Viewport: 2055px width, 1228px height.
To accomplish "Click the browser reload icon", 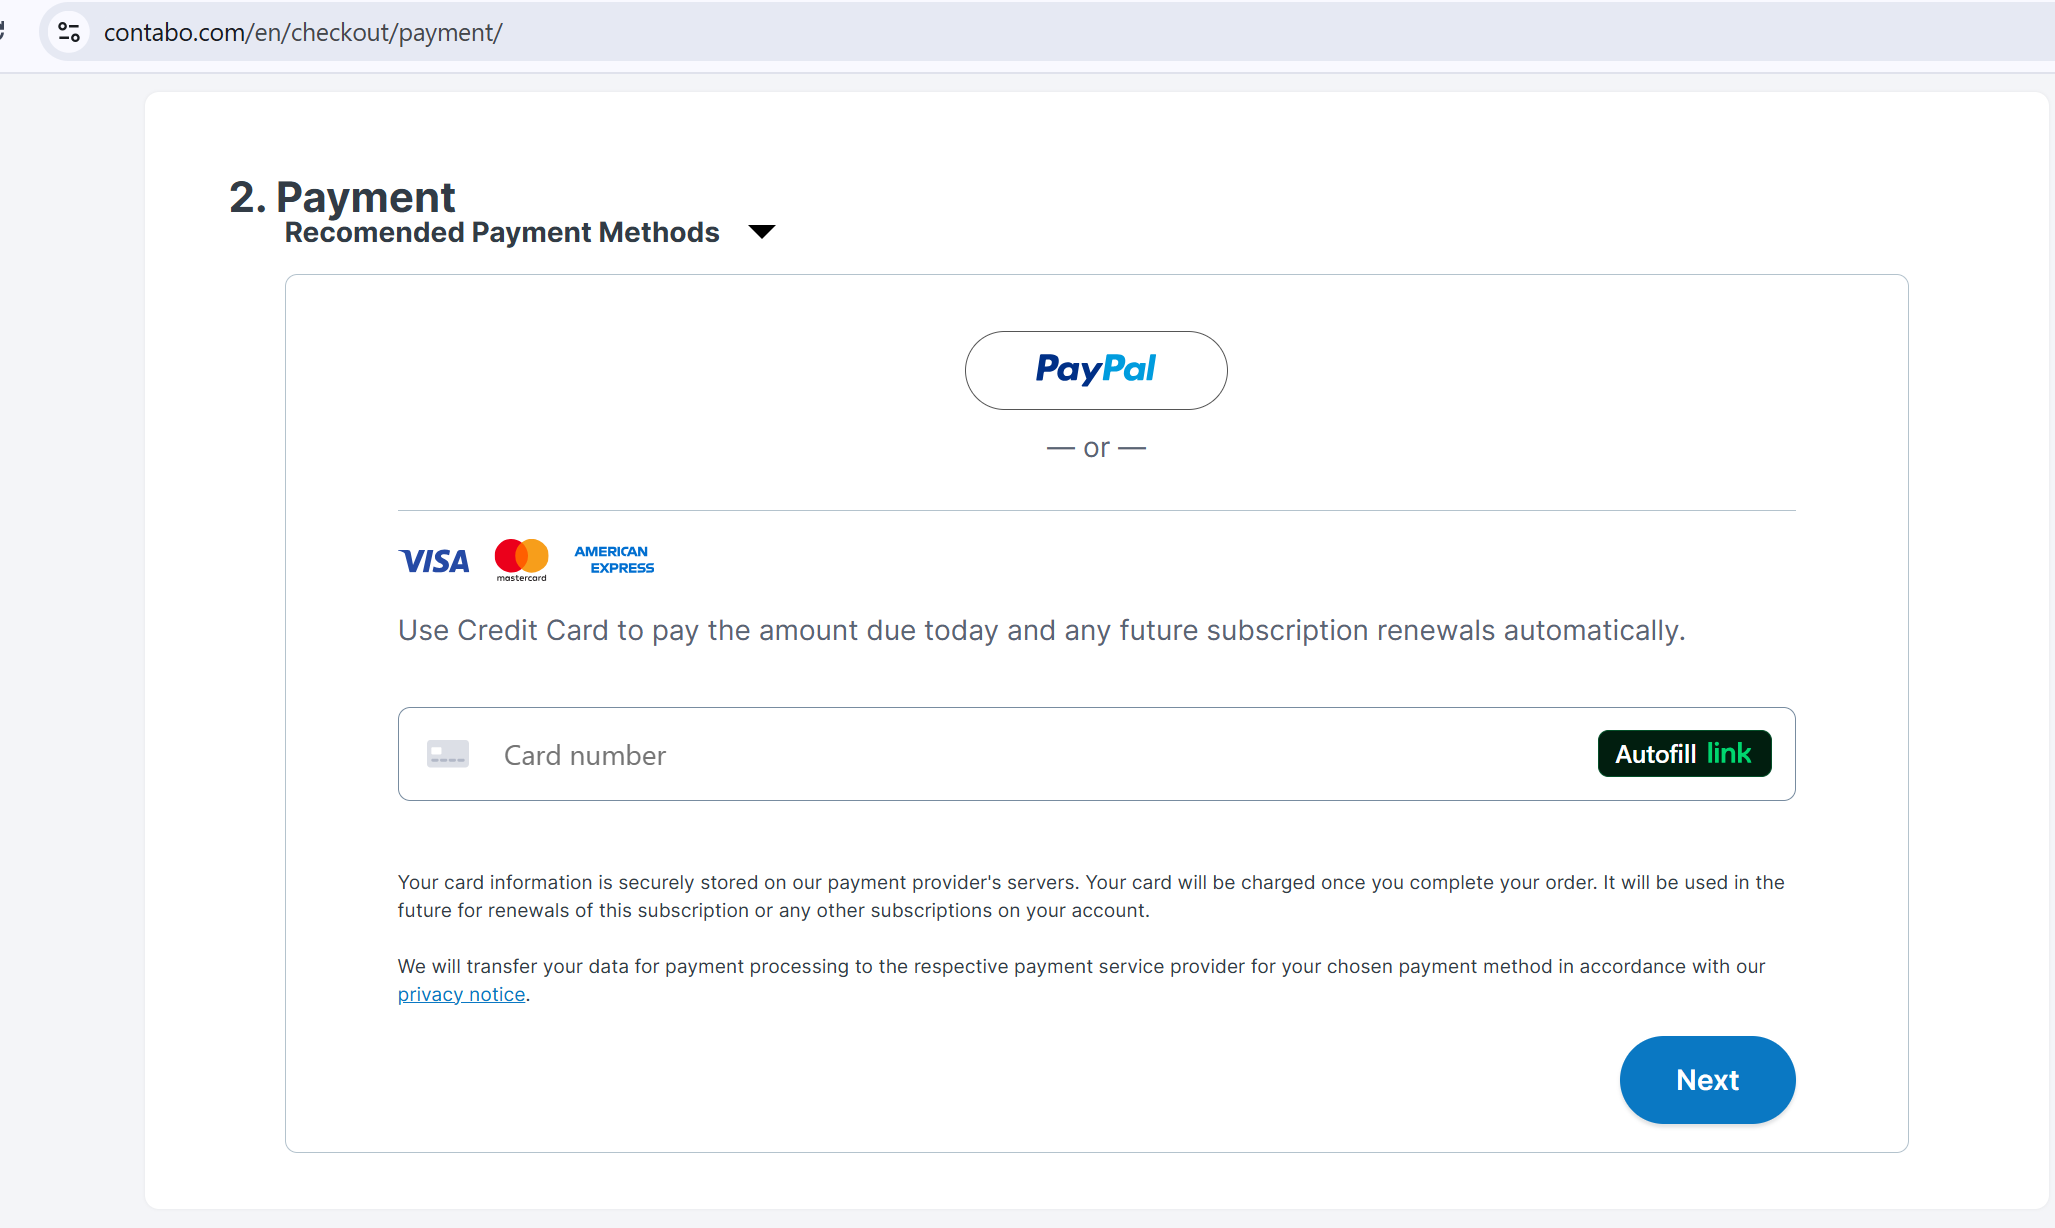I will 3,32.
